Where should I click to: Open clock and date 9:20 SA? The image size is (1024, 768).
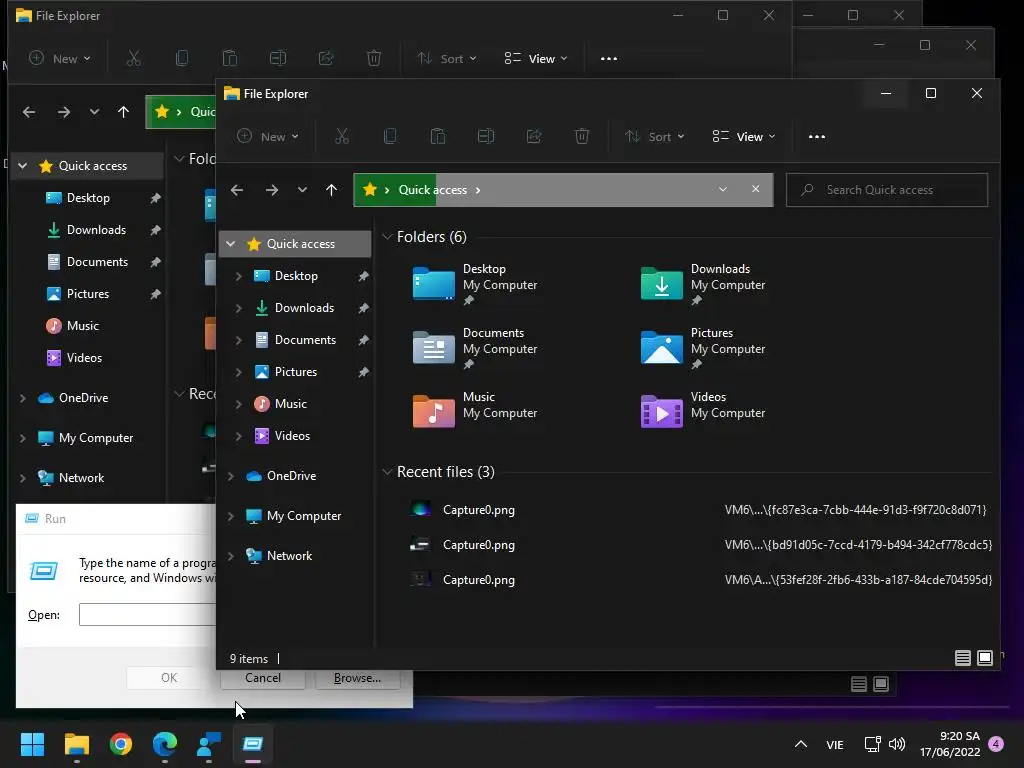950,744
